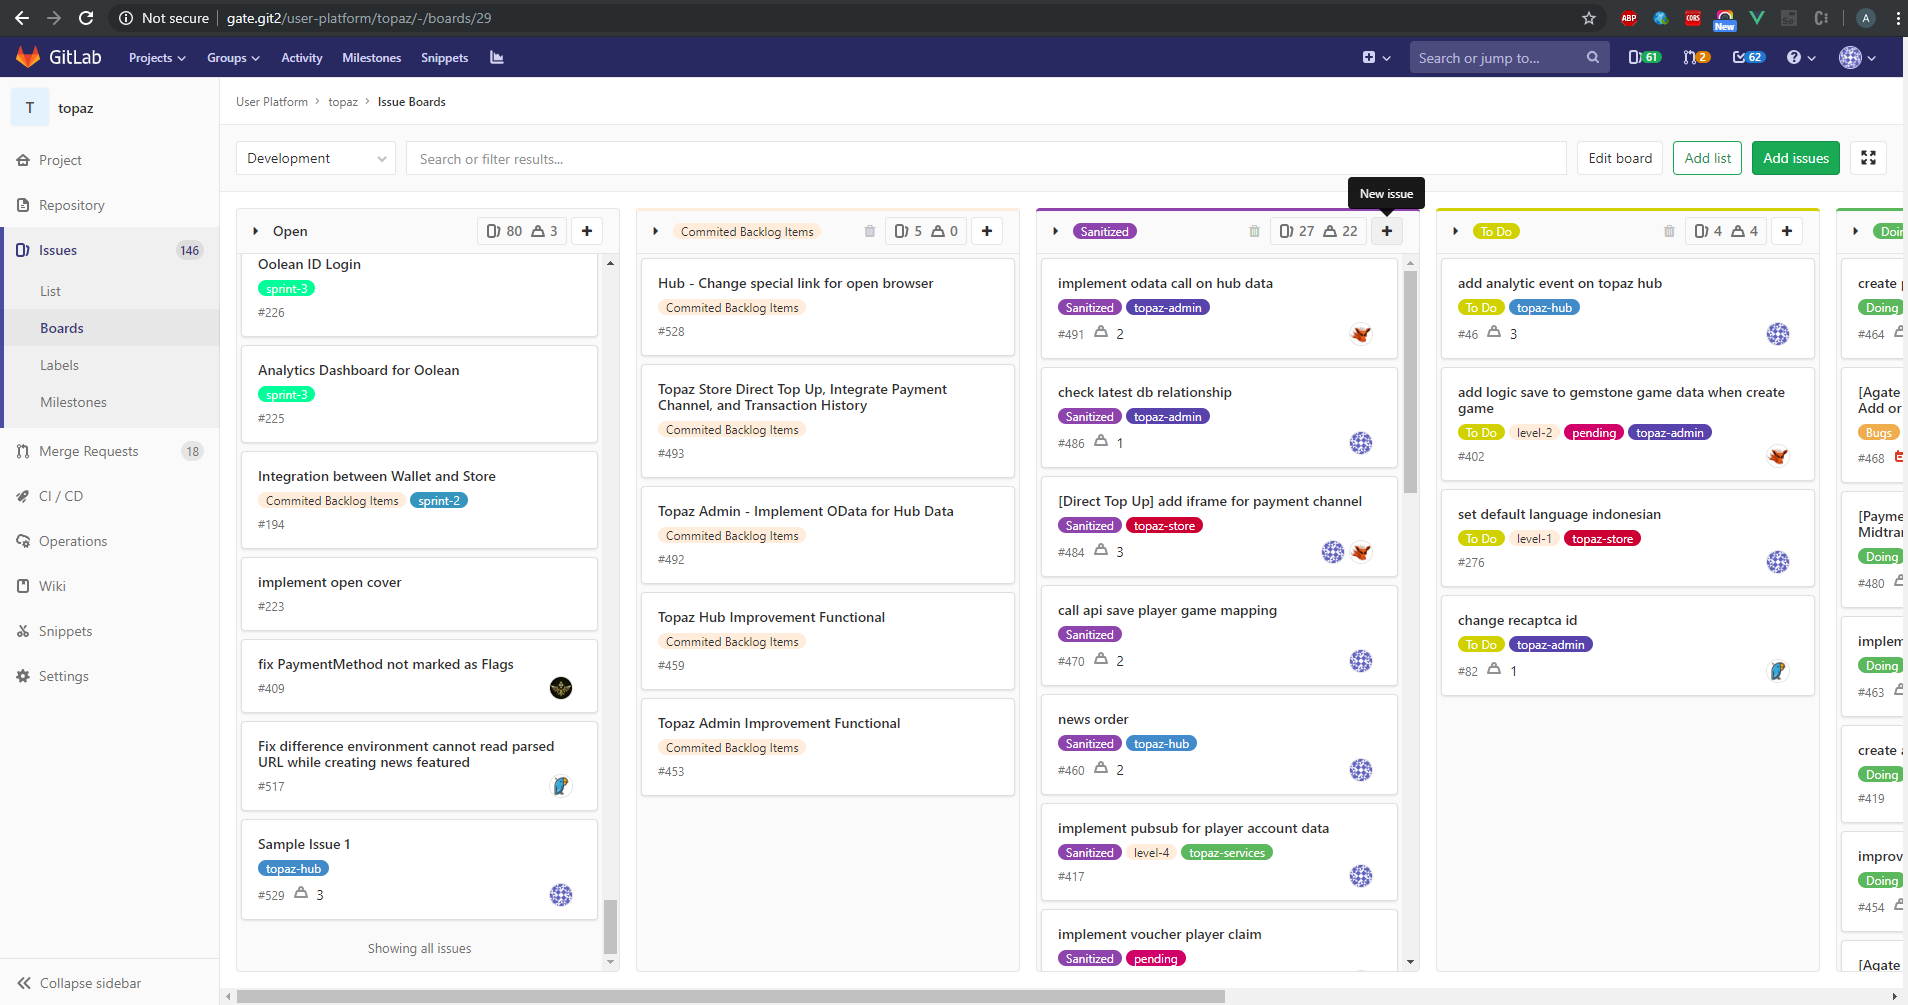
Task: Collapse the Commited Backlog Items list
Action: click(655, 231)
